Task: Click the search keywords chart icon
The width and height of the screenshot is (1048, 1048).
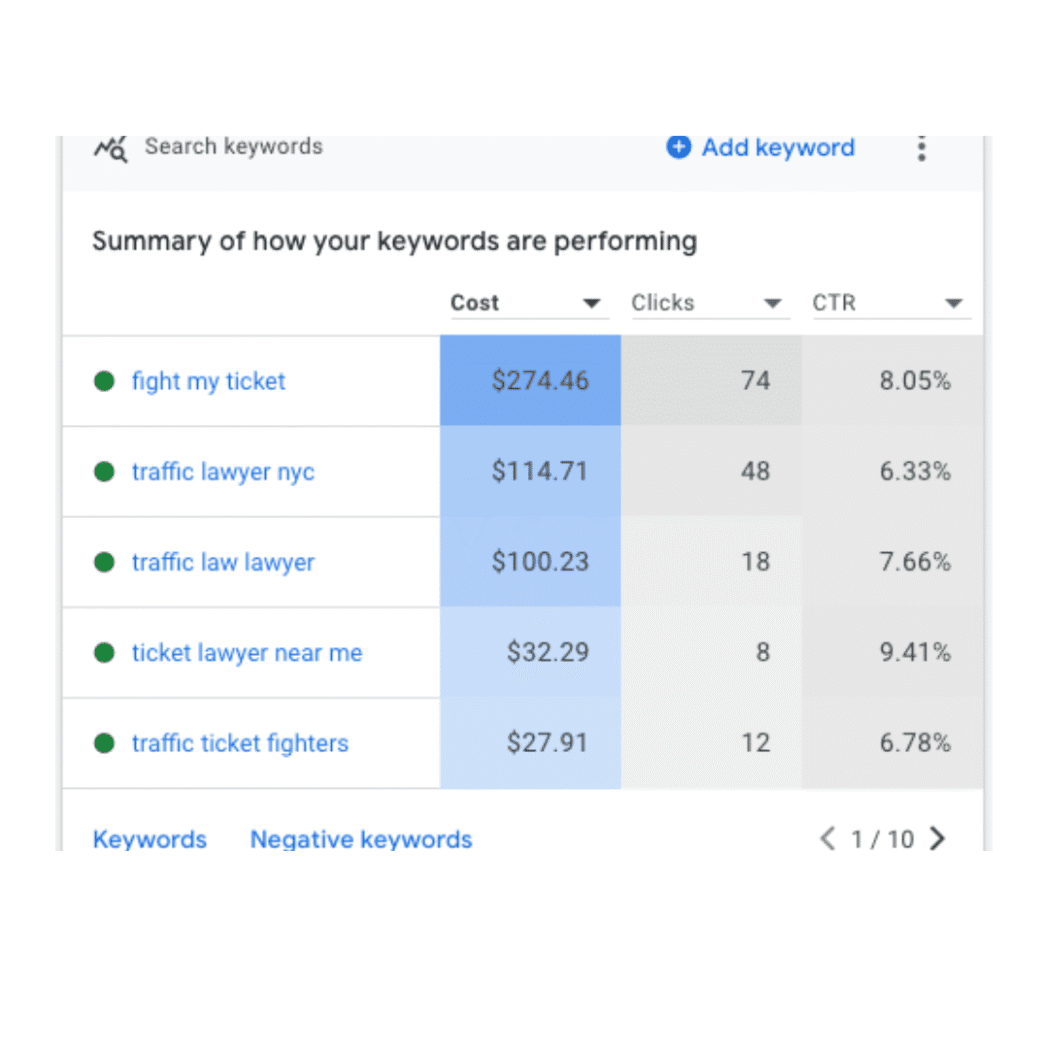Action: tap(111, 148)
